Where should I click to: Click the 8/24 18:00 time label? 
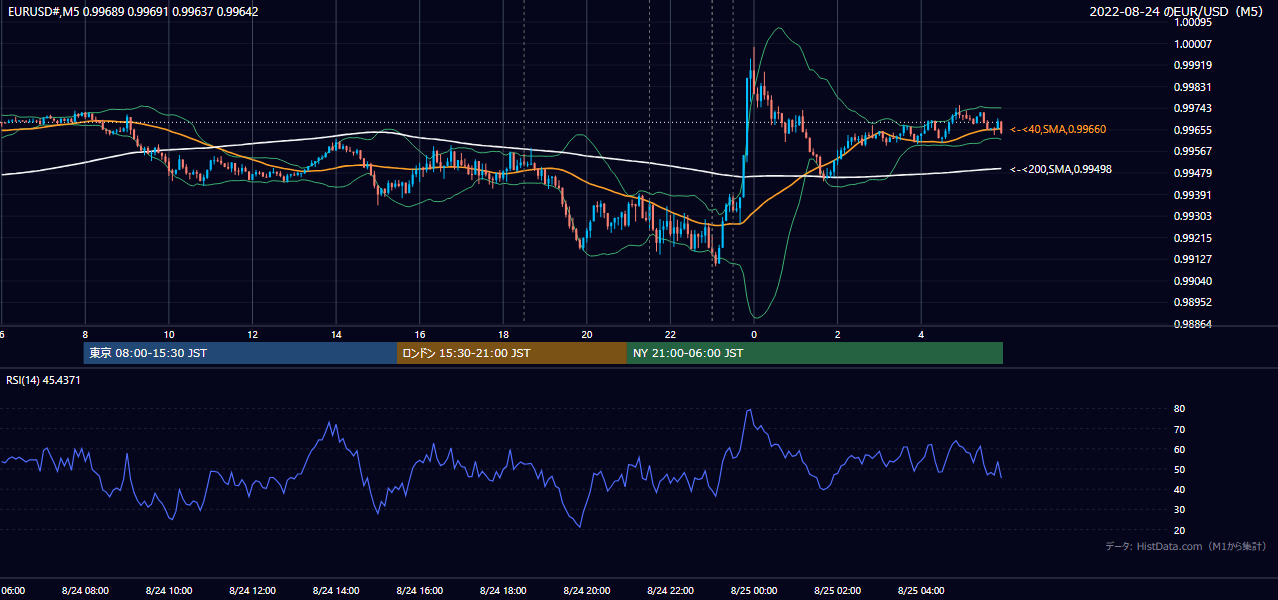(503, 591)
